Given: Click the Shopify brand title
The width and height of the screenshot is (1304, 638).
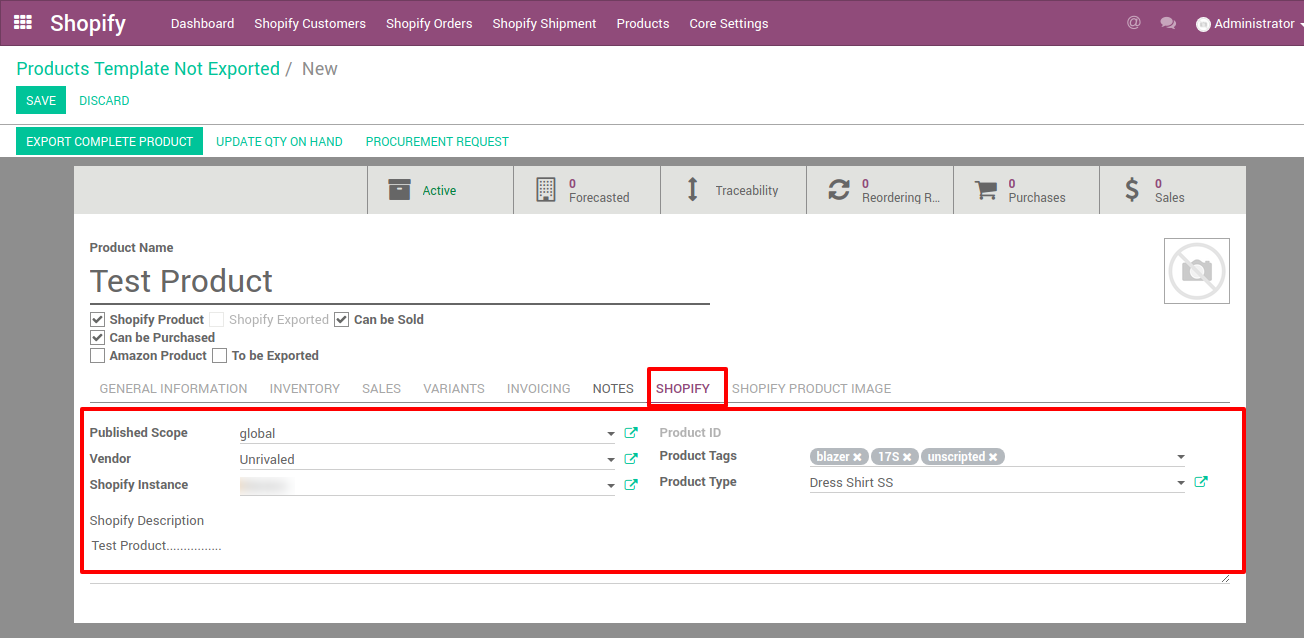Looking at the screenshot, I should point(88,23).
